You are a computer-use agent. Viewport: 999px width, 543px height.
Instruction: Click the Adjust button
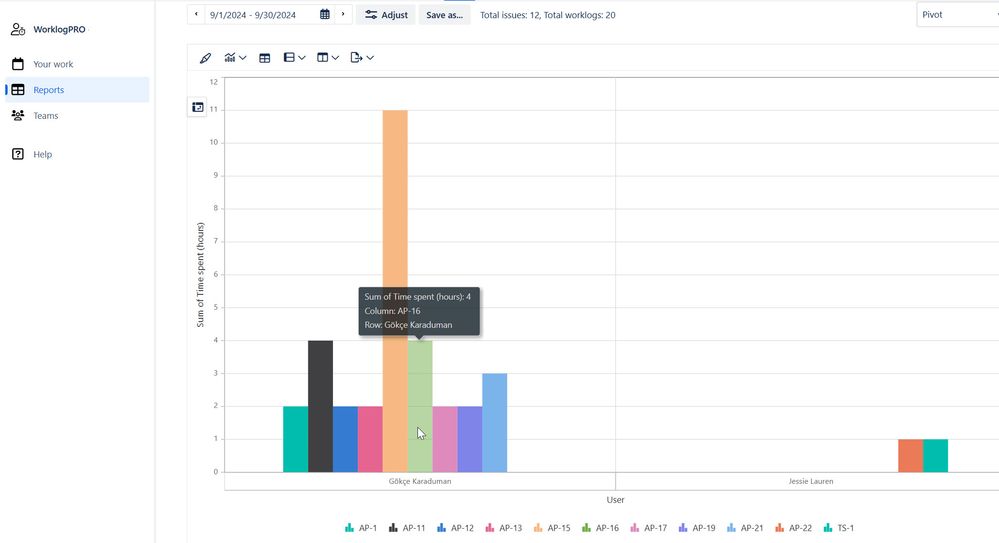(386, 15)
